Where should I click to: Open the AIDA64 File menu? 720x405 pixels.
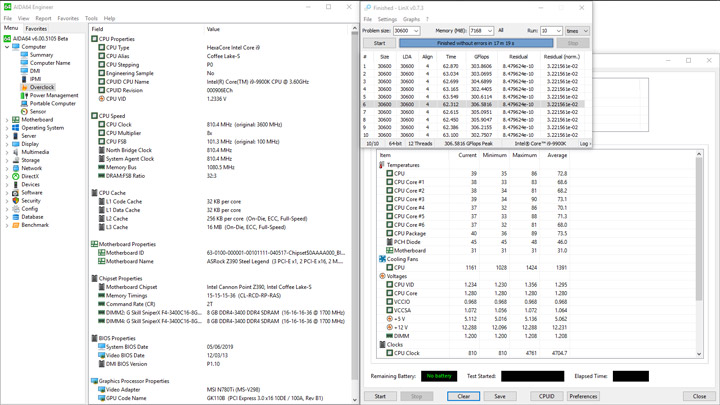click(8, 18)
